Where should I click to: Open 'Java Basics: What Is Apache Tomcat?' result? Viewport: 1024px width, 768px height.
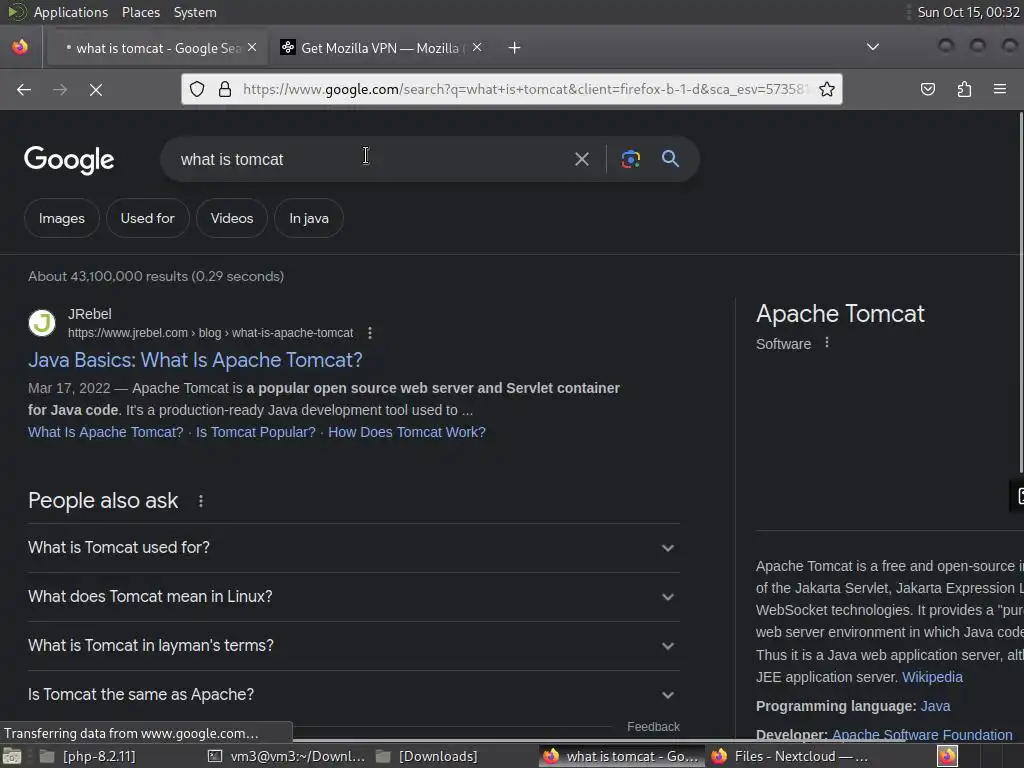point(195,360)
